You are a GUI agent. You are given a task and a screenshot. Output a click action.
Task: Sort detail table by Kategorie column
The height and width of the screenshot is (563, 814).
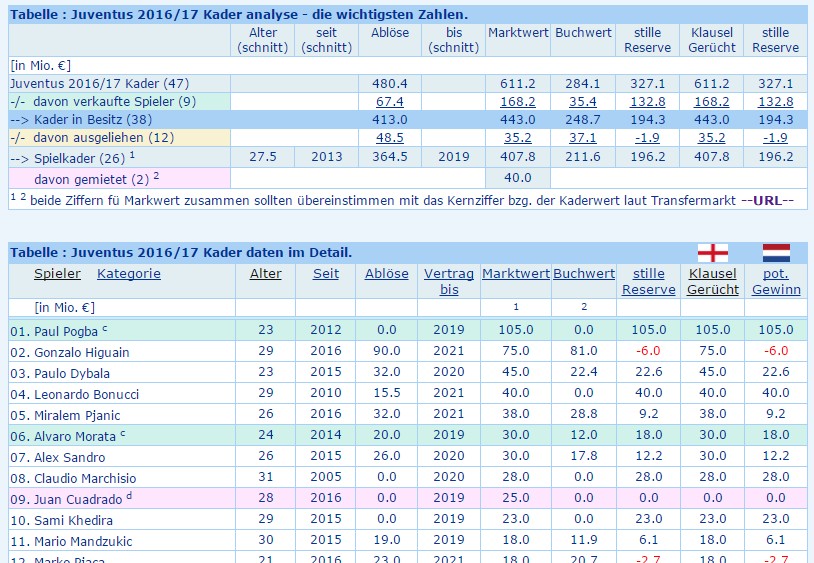(129, 273)
